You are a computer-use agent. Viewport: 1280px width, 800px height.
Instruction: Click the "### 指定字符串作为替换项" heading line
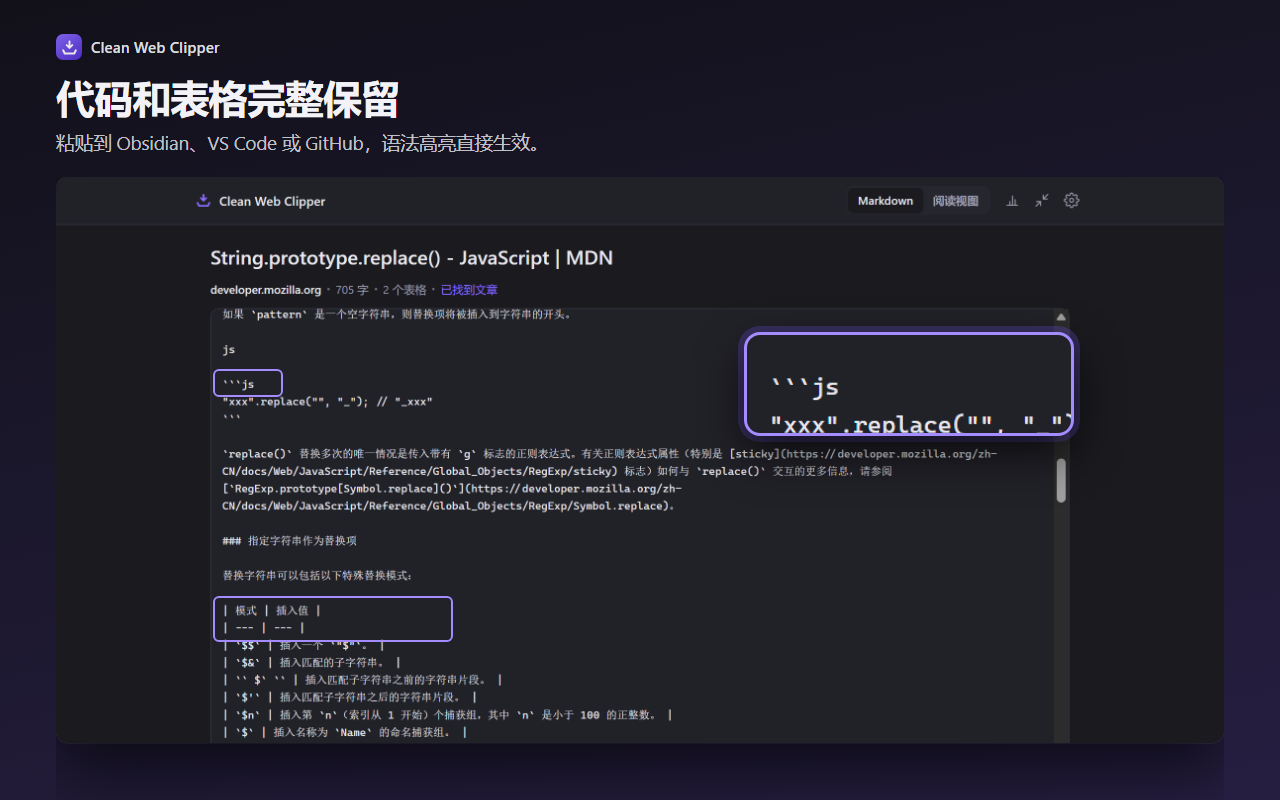click(289, 540)
